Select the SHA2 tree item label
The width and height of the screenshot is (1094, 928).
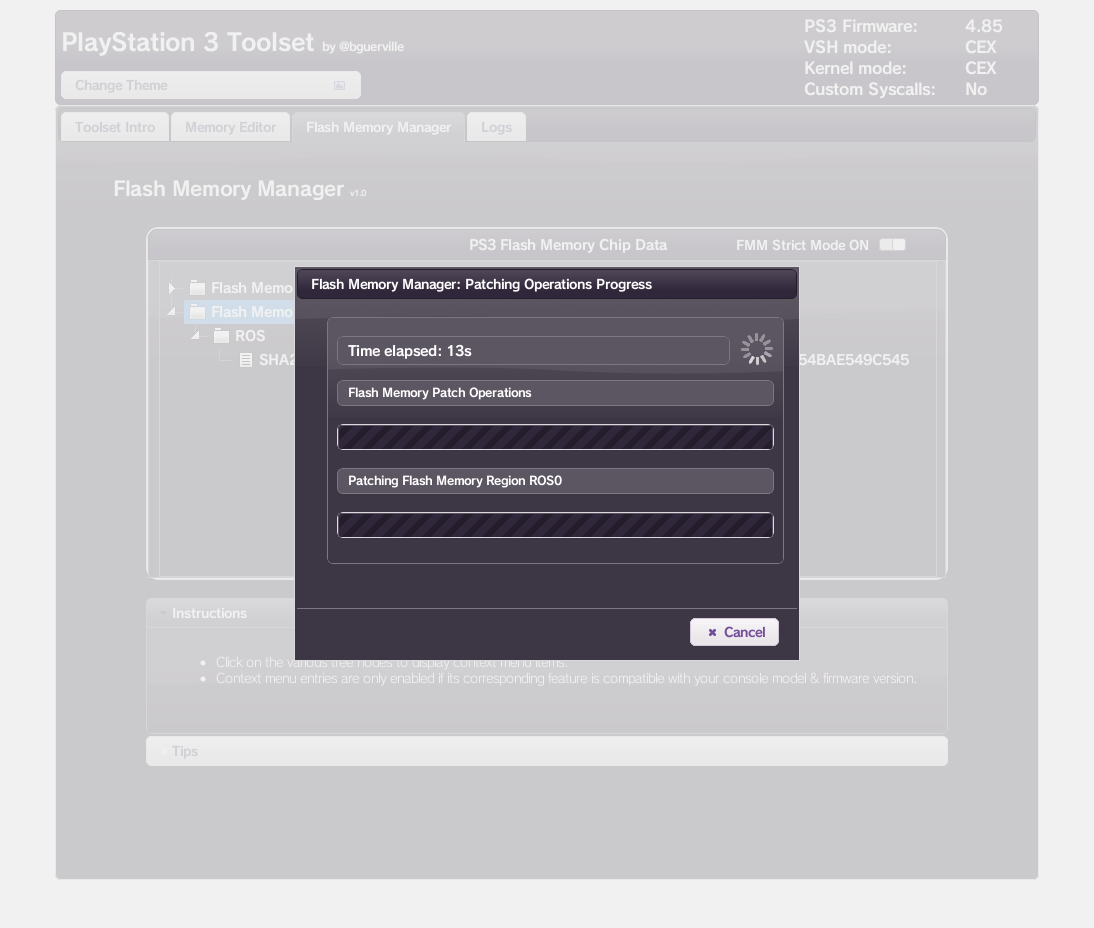[277, 360]
